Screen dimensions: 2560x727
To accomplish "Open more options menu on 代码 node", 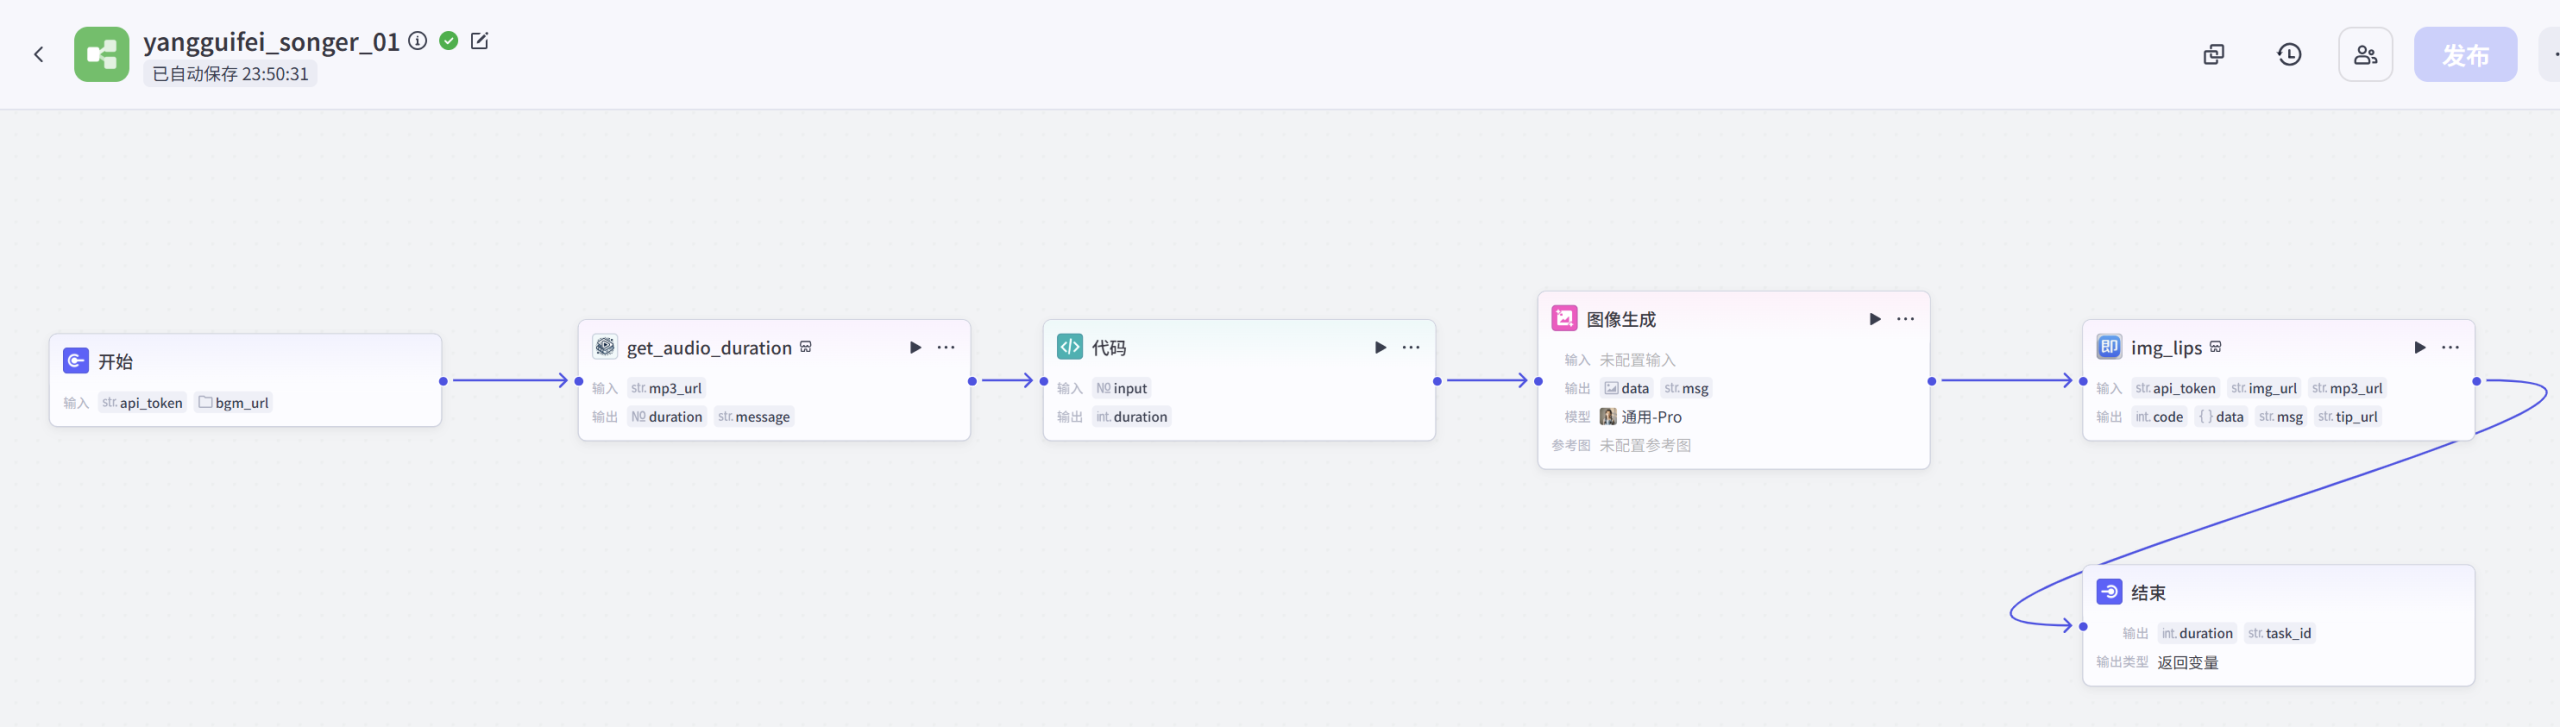I will [1411, 347].
